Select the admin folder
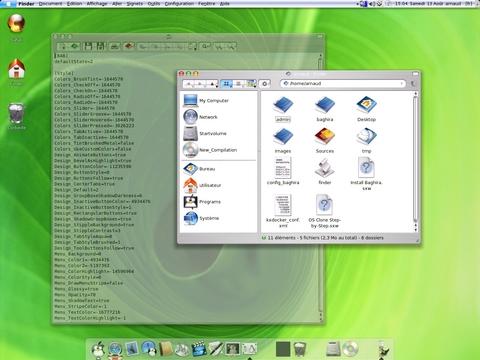The height and width of the screenshot is (360, 480). 283,109
